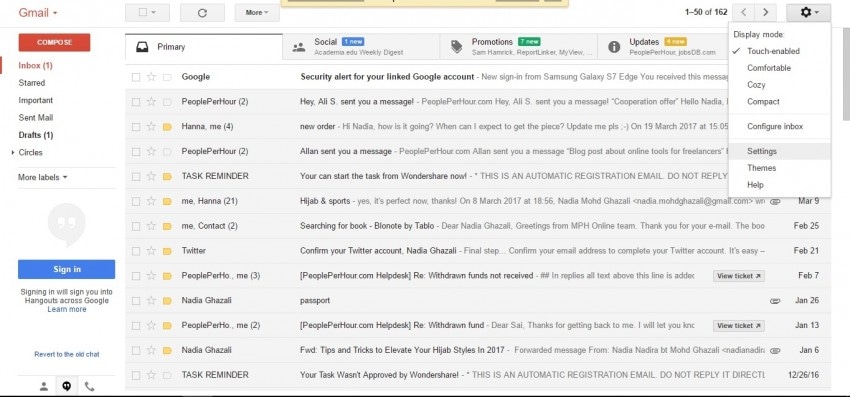
Task: Star the 'new order' email from Hanna
Action: [151, 127]
